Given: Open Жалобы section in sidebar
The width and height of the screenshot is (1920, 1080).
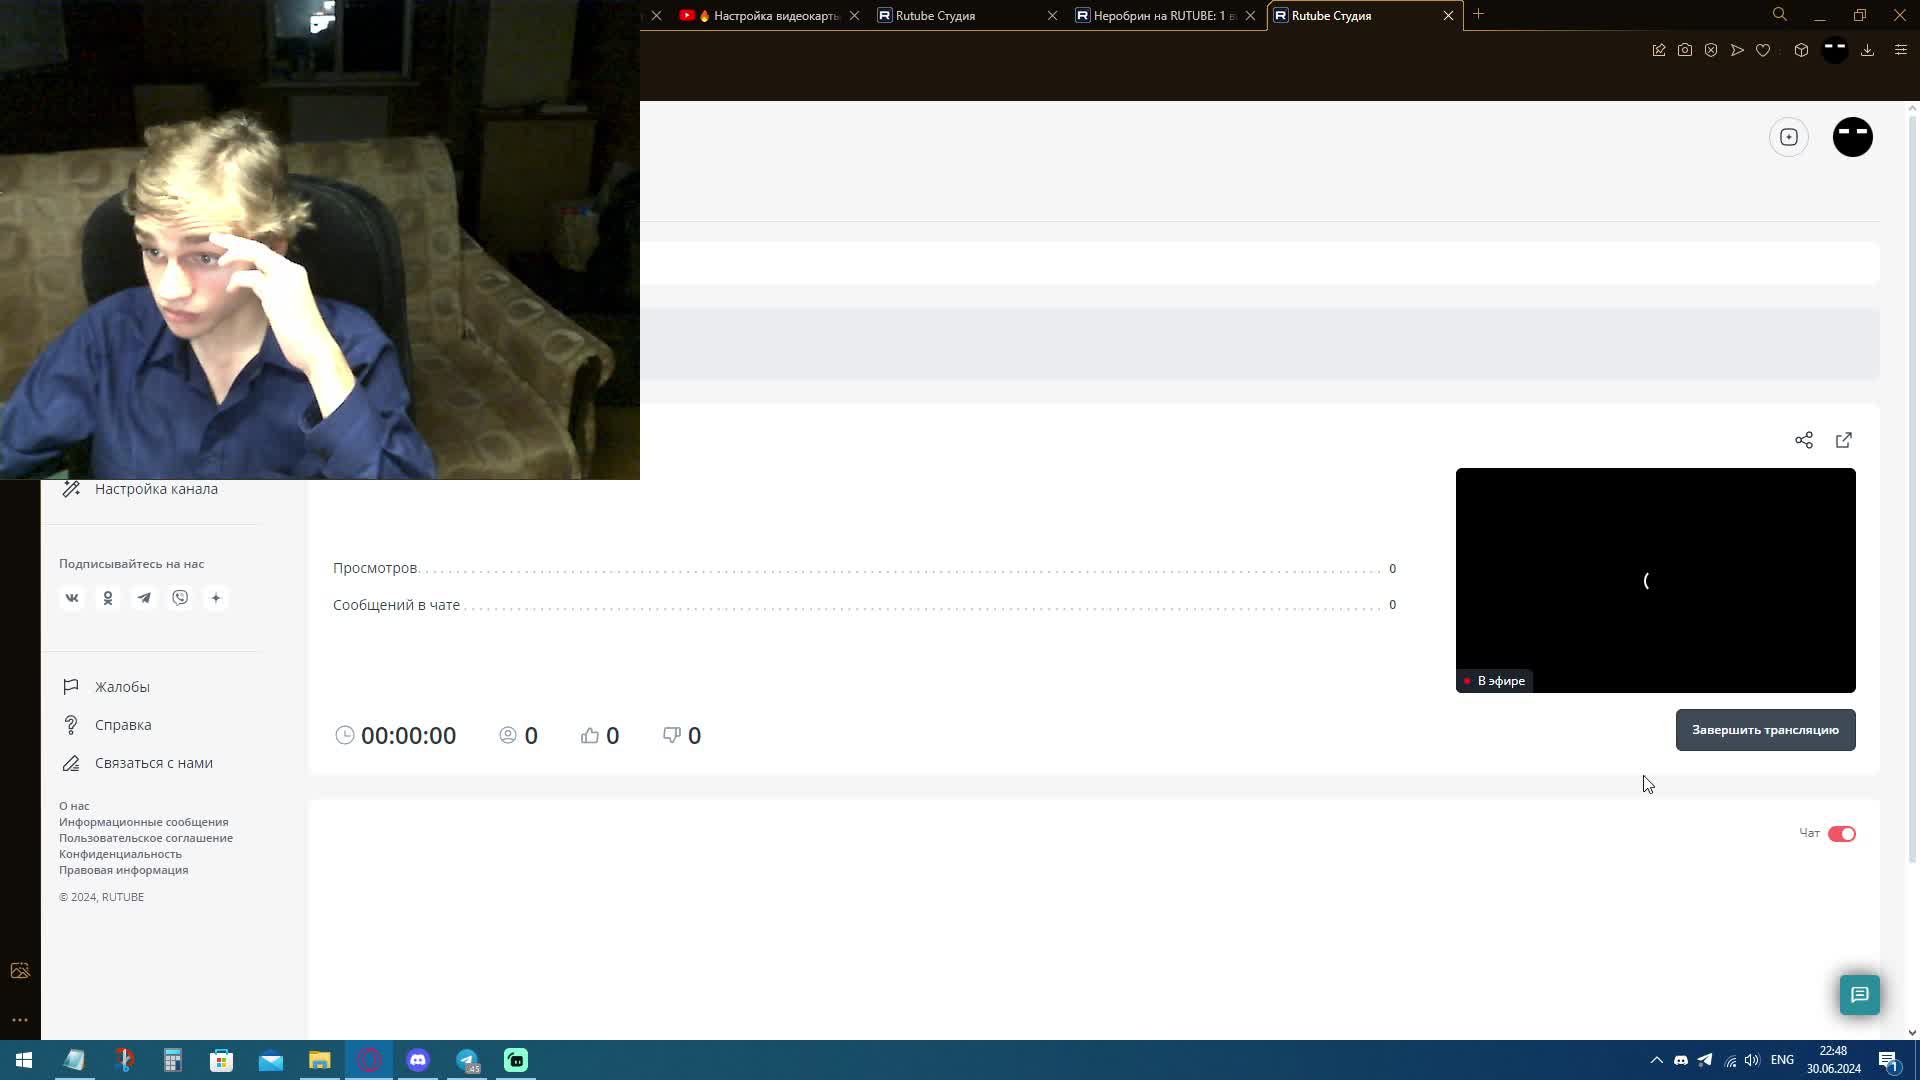Looking at the screenshot, I should [122, 687].
